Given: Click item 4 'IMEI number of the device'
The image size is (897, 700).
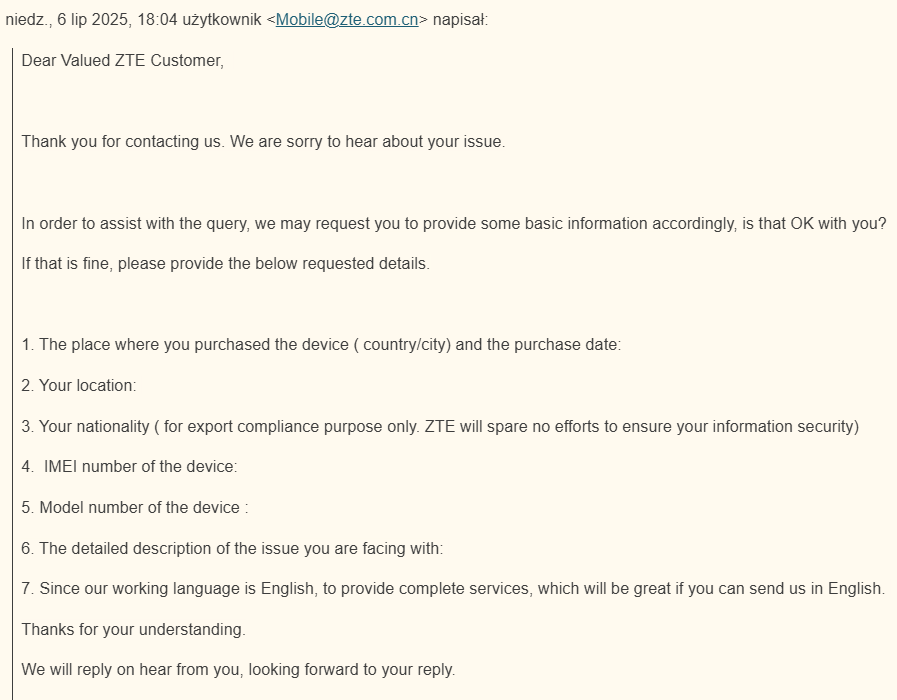Looking at the screenshot, I should (131, 466).
